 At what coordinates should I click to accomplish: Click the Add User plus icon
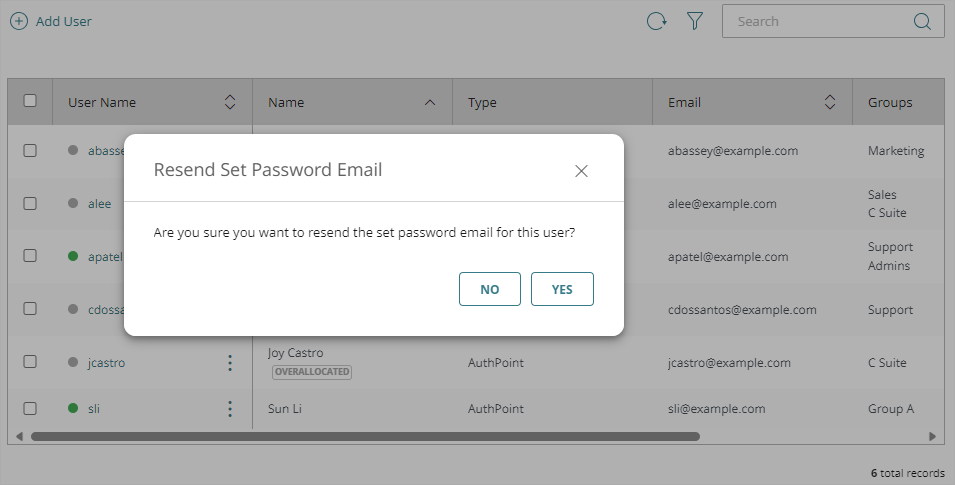[19, 21]
